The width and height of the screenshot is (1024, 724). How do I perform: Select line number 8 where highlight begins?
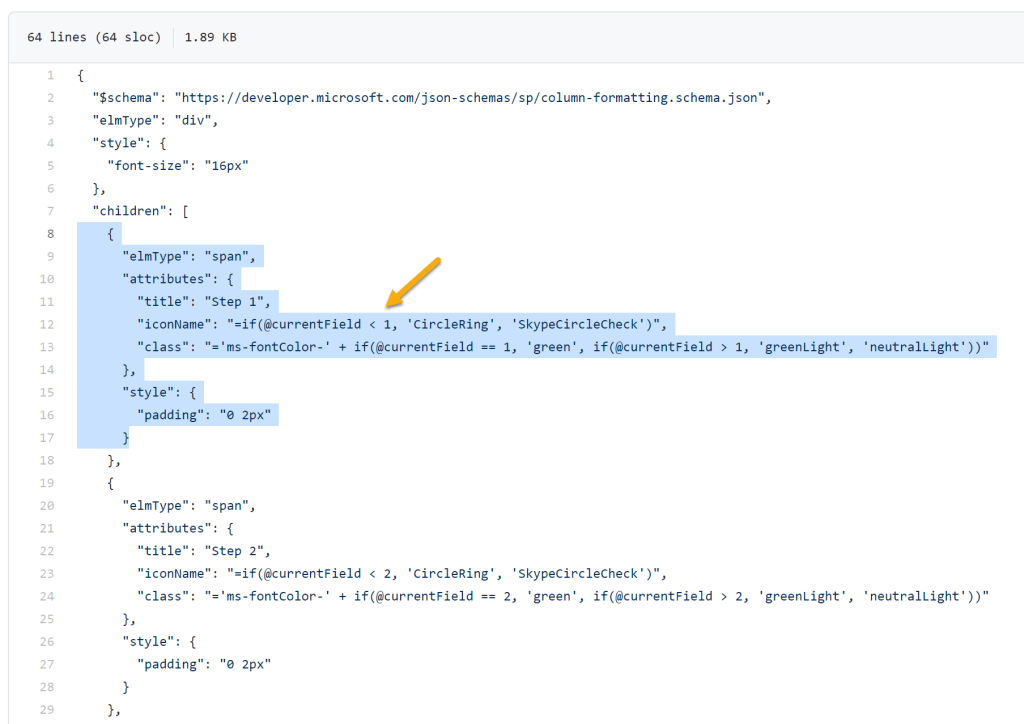click(50, 233)
